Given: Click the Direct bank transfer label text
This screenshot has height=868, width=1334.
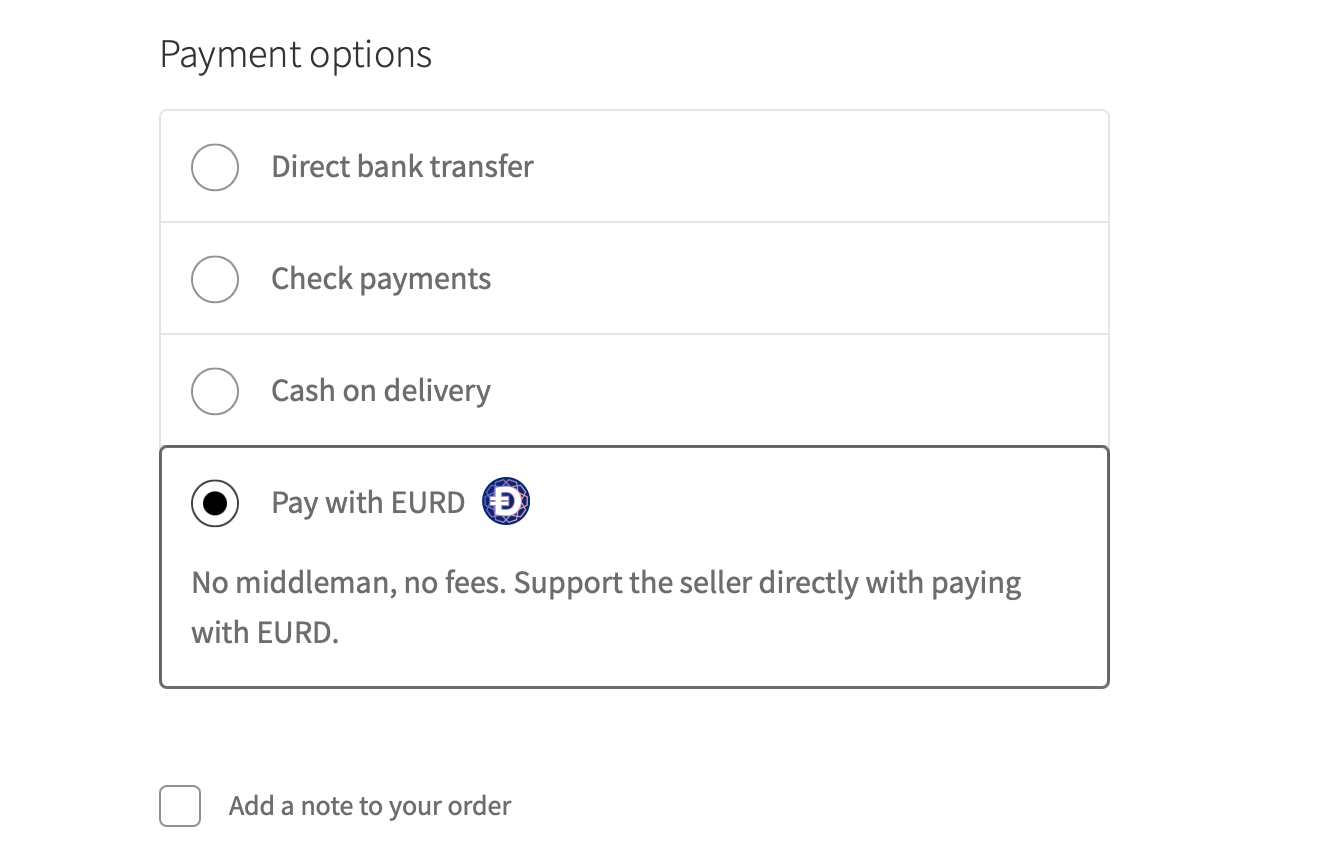Looking at the screenshot, I should coord(402,167).
